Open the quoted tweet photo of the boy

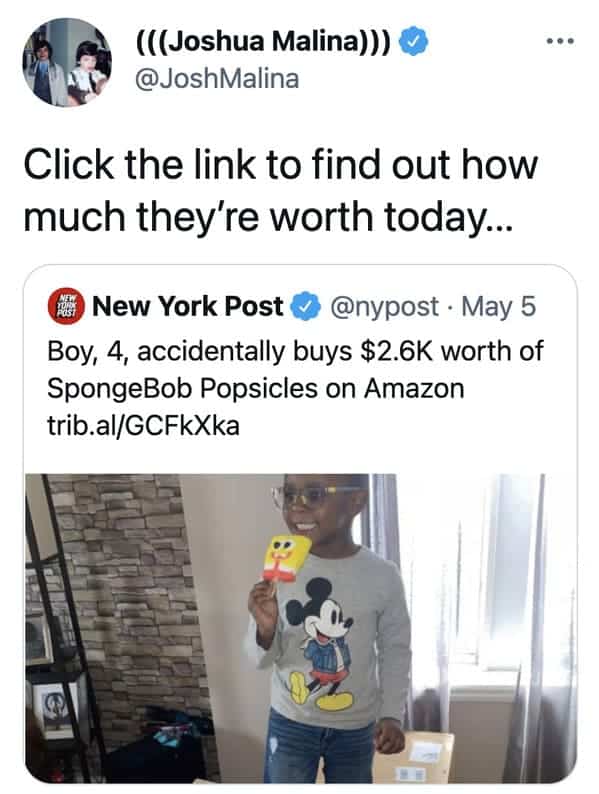click(x=301, y=628)
